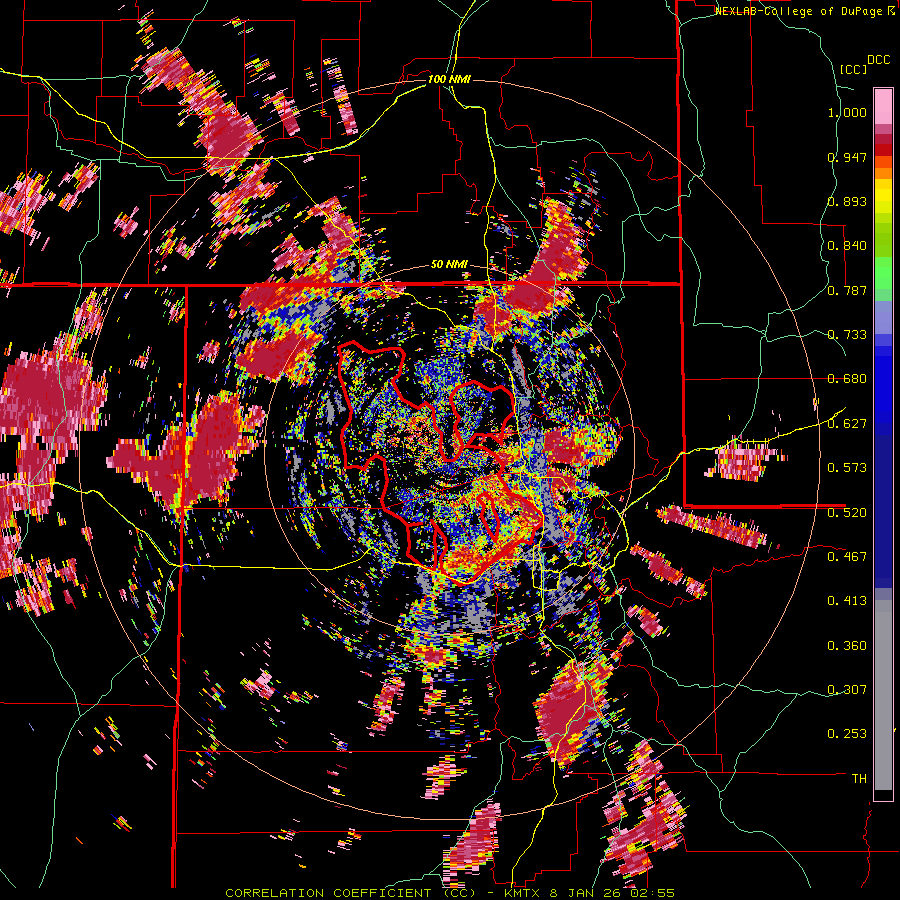
Task: Click the 02:55 timestamp in caption
Action: tap(654, 893)
